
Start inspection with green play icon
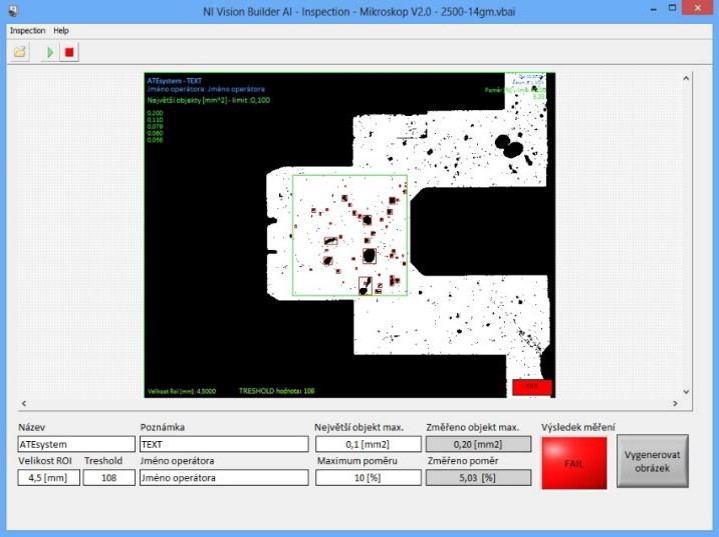(50, 52)
